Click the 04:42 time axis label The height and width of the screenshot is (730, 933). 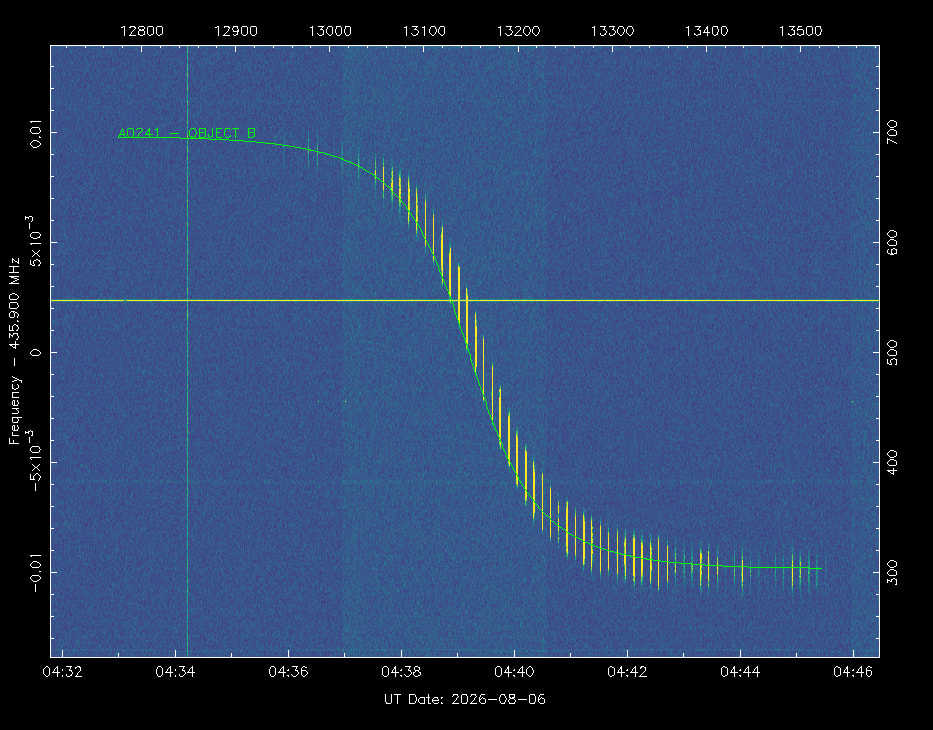pos(627,672)
